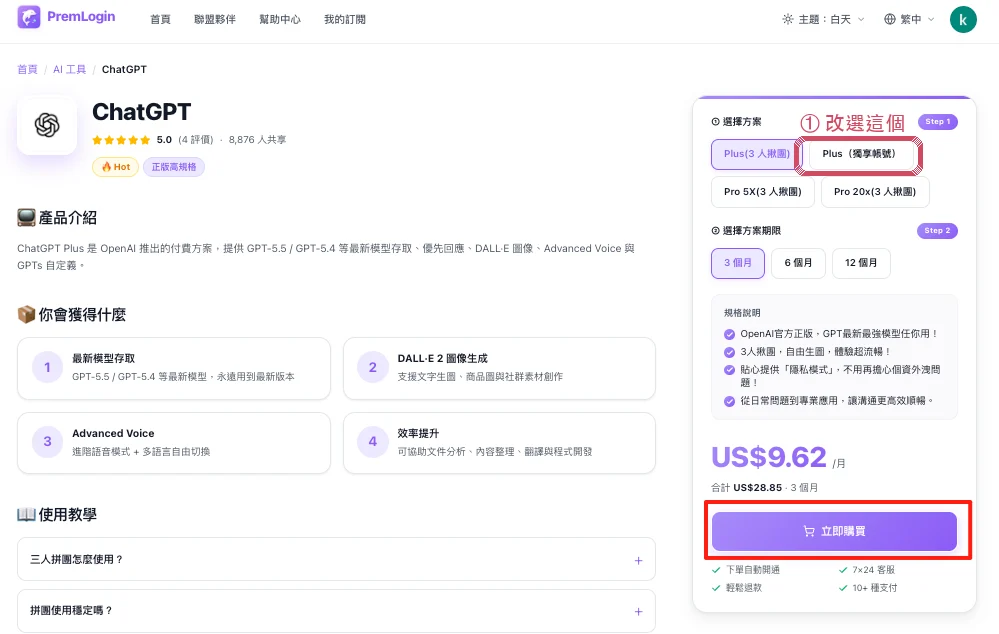Image resolution: width=999 pixels, height=634 pixels.
Task: Click the Step 1 badge
Action: coord(937,122)
